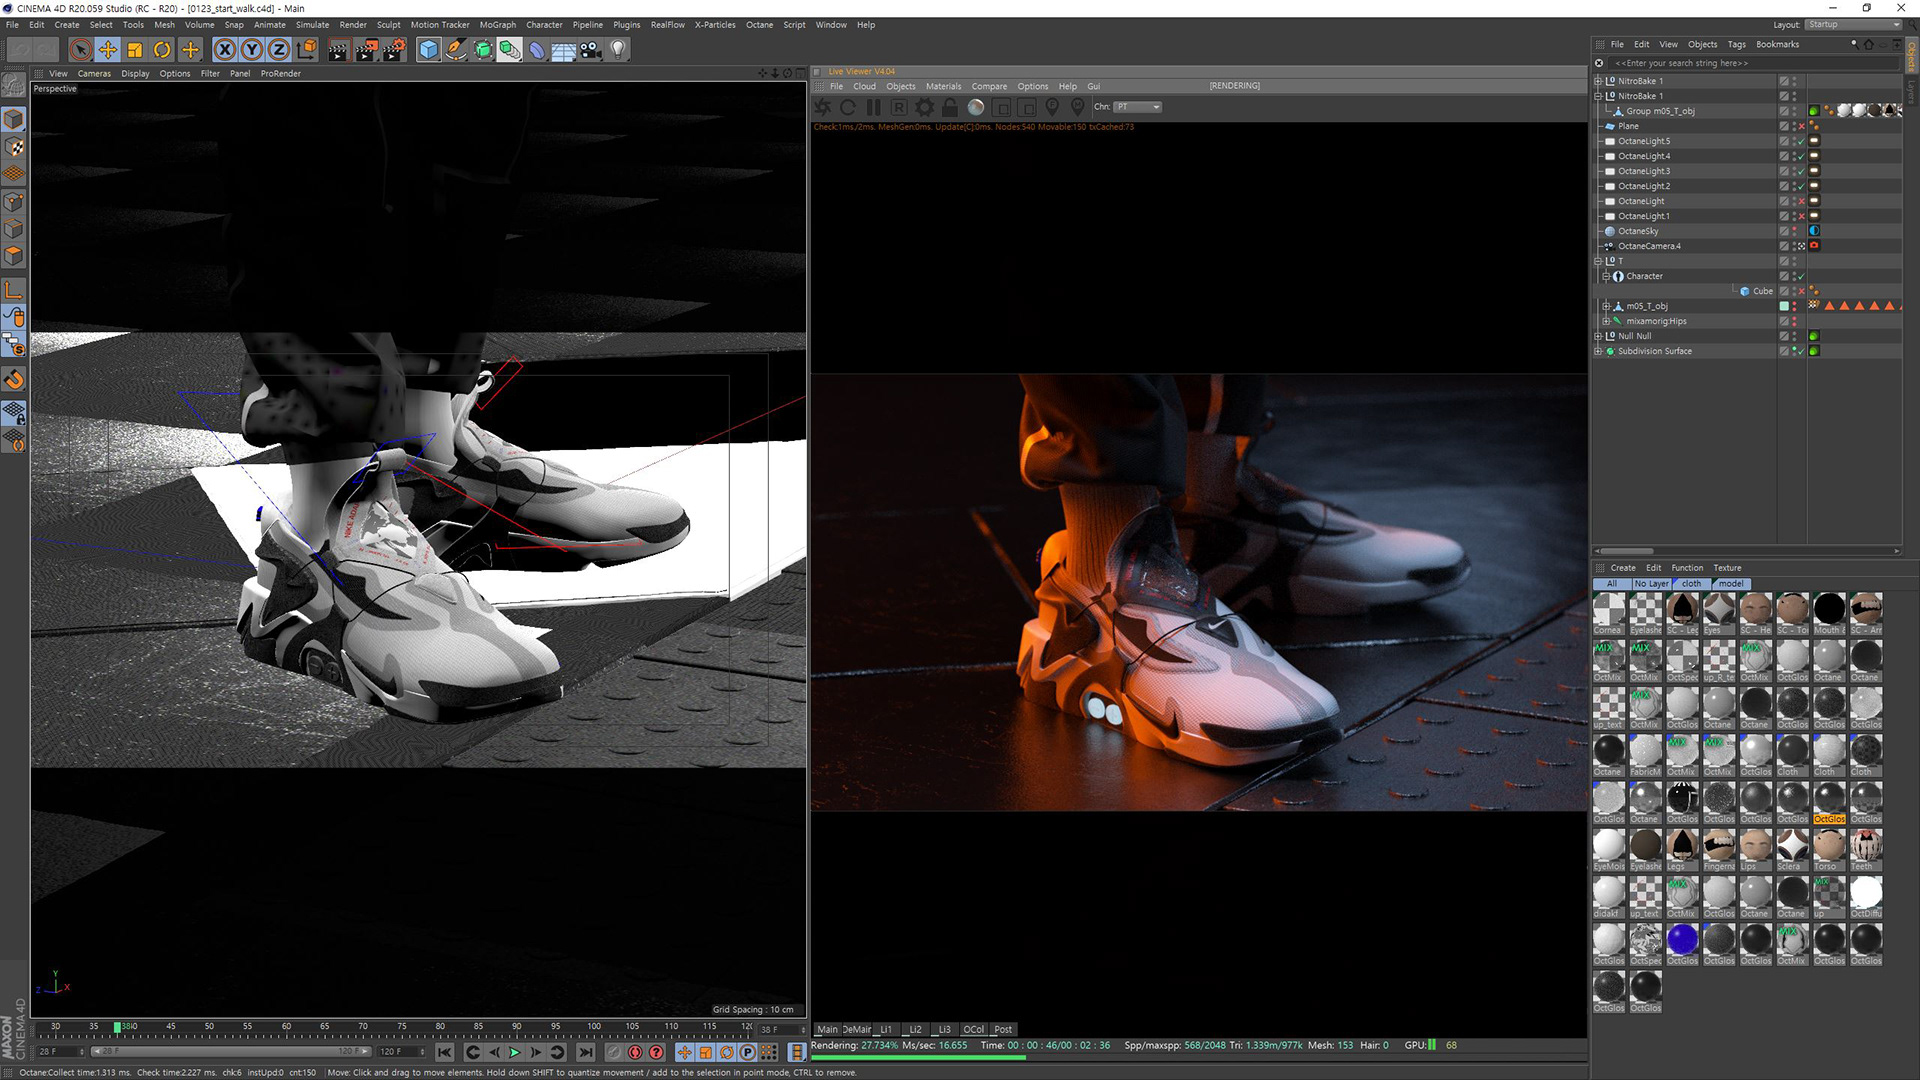The width and height of the screenshot is (1920, 1080).
Task: Add a Light object from toolbar
Action: click(x=618, y=49)
